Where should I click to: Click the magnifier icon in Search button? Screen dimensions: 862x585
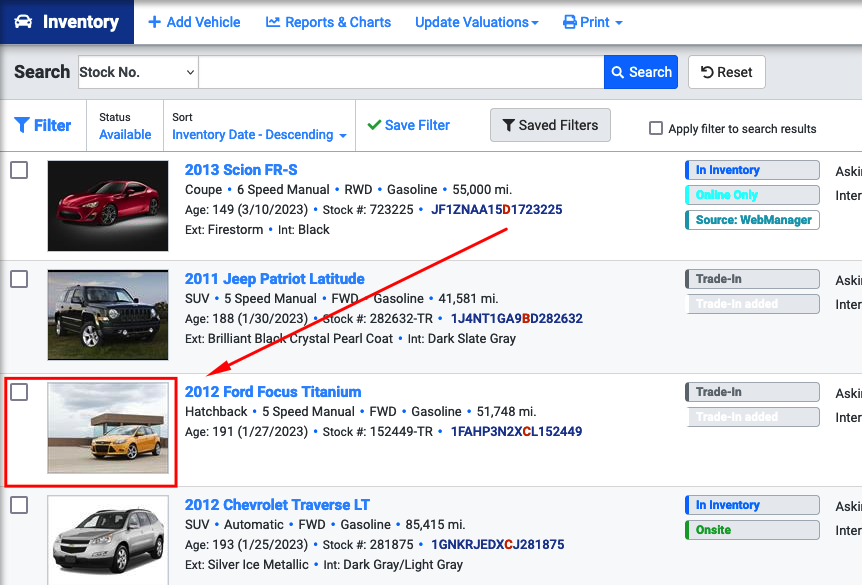coord(617,72)
